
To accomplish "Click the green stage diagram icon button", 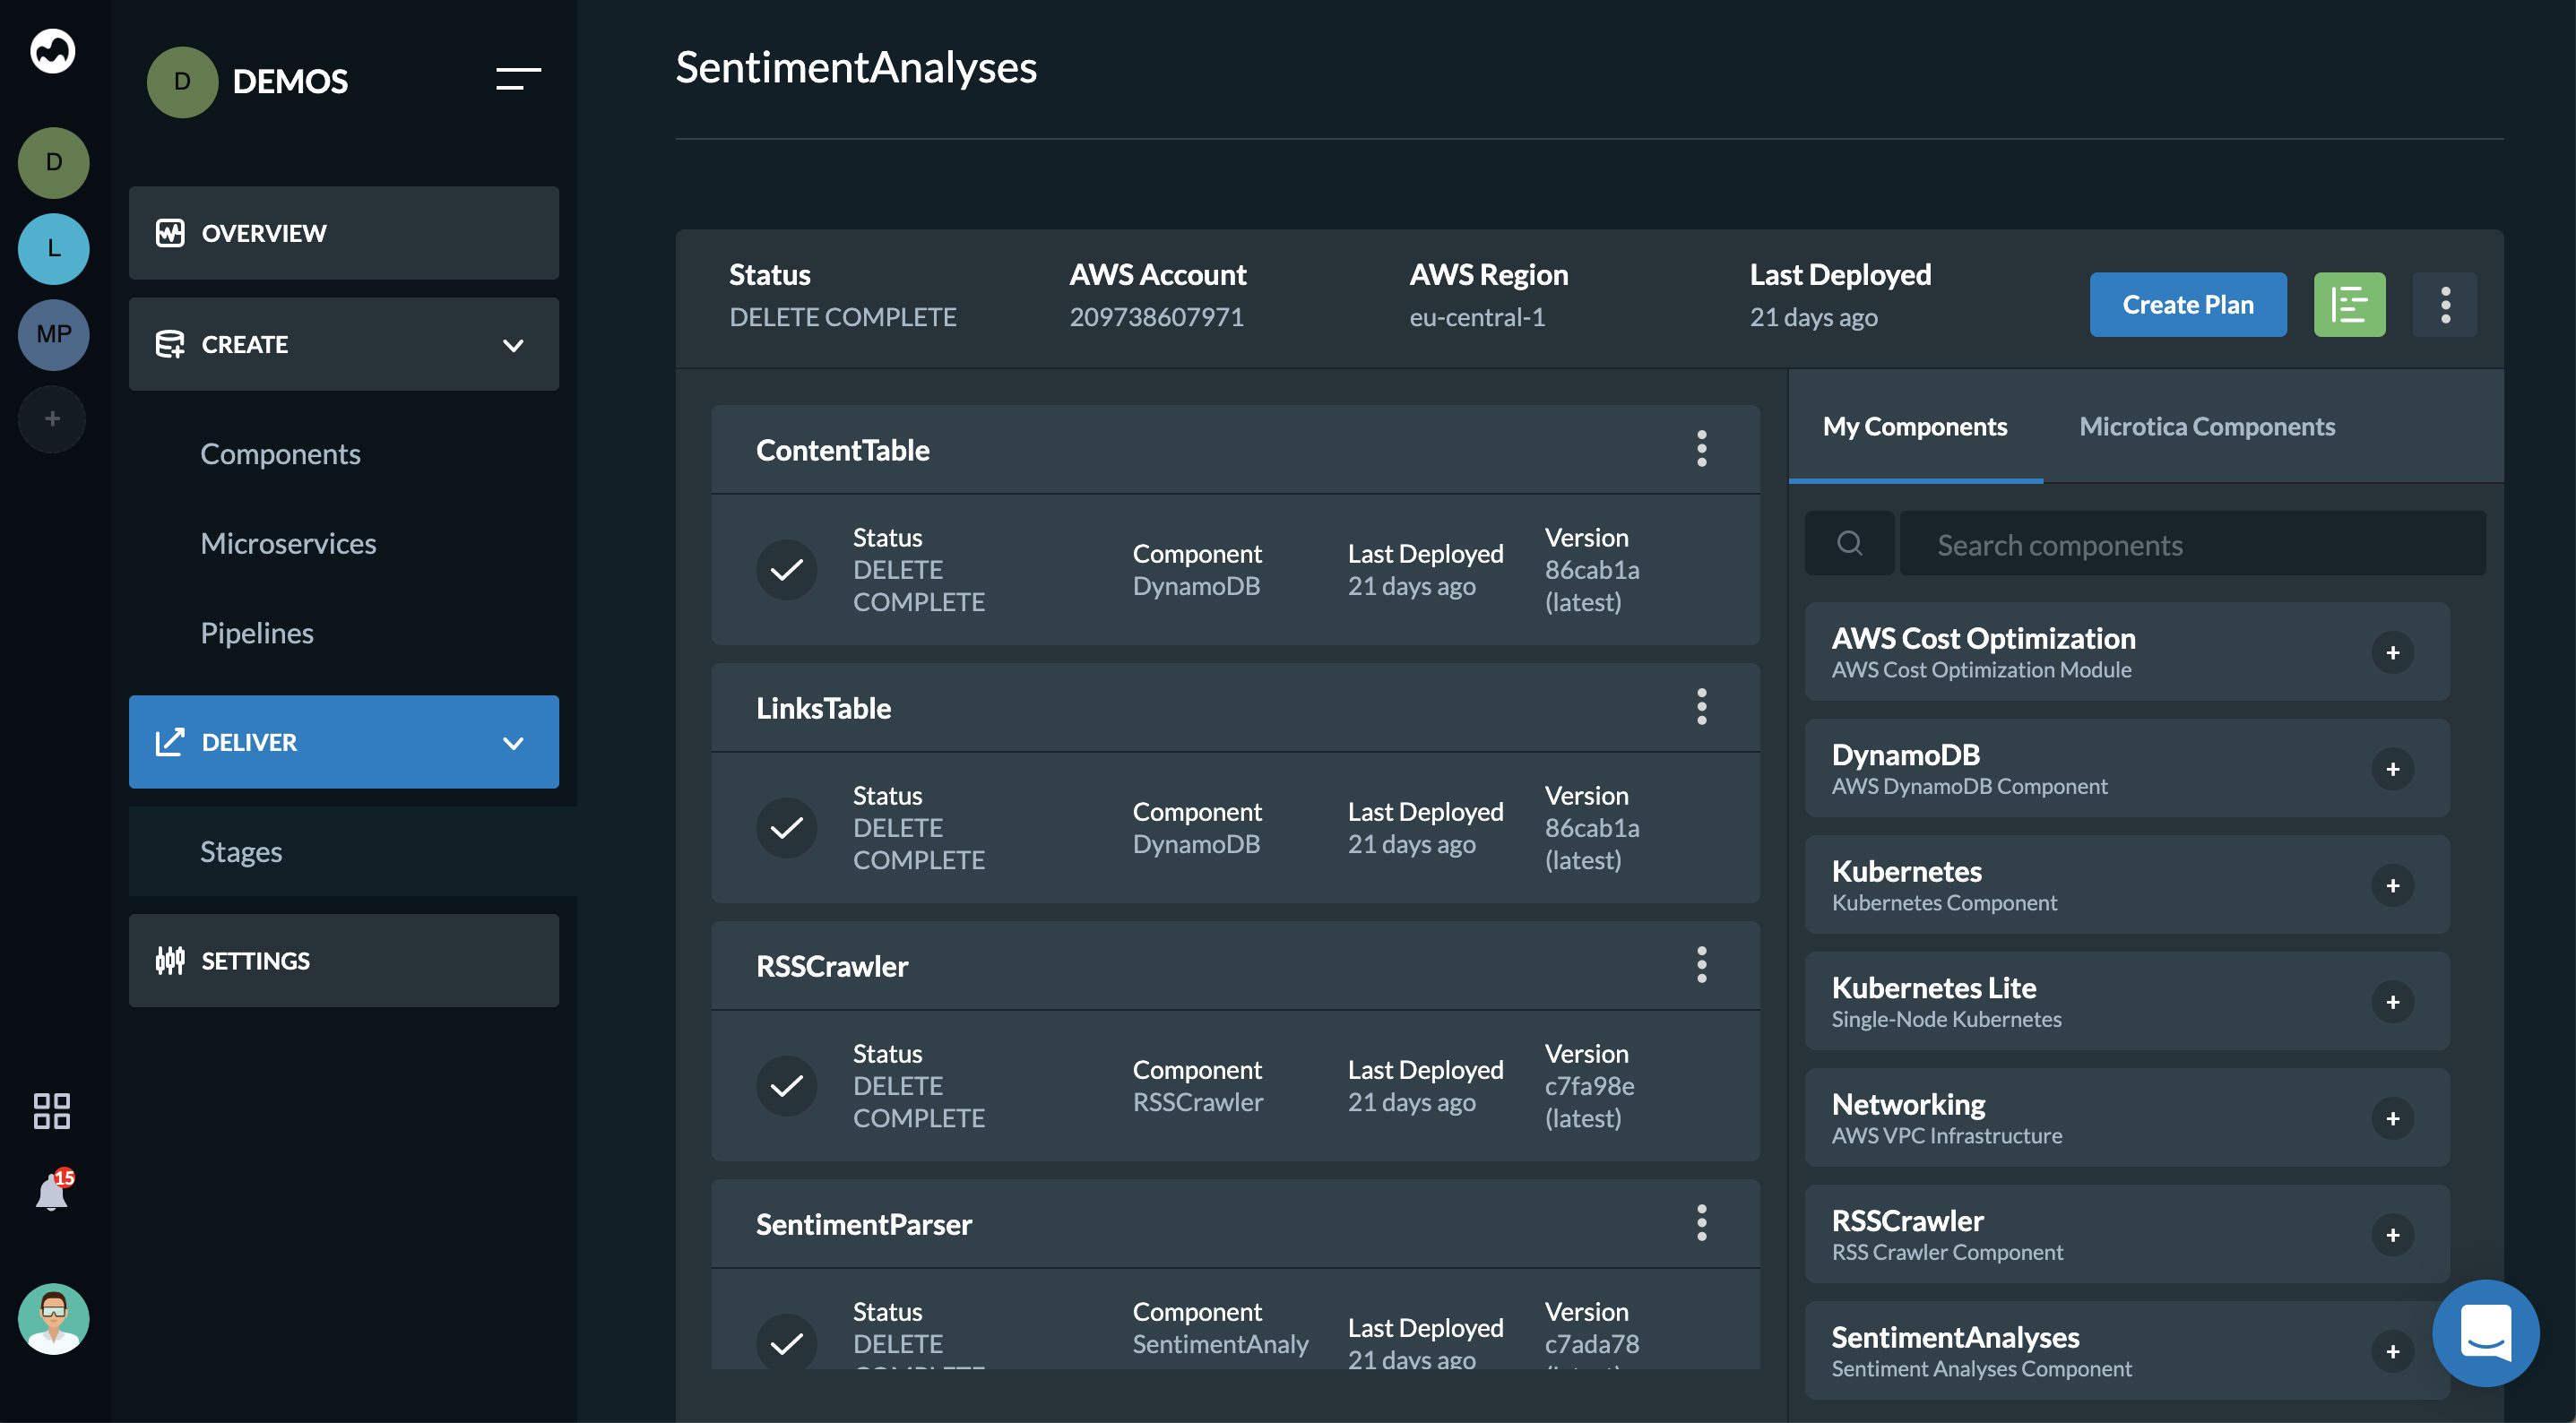I will tap(2349, 305).
